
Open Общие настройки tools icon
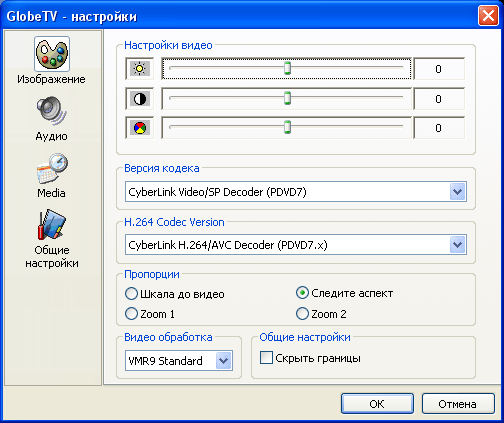pyautogui.click(x=52, y=225)
